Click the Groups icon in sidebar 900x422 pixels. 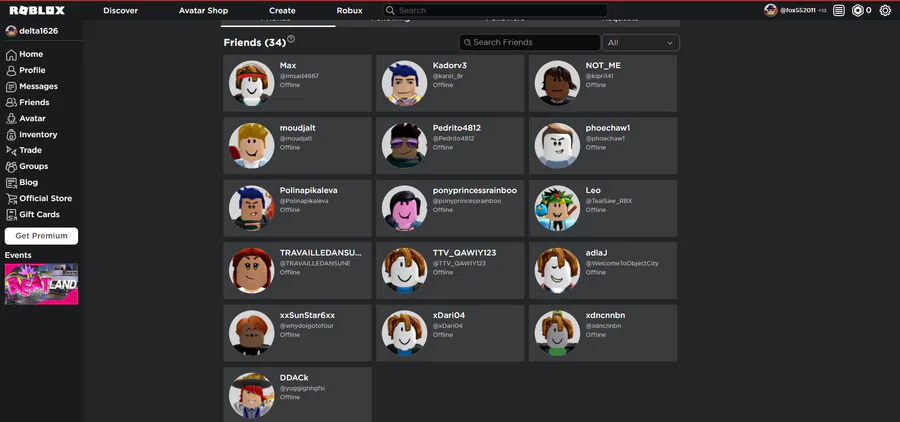11,167
